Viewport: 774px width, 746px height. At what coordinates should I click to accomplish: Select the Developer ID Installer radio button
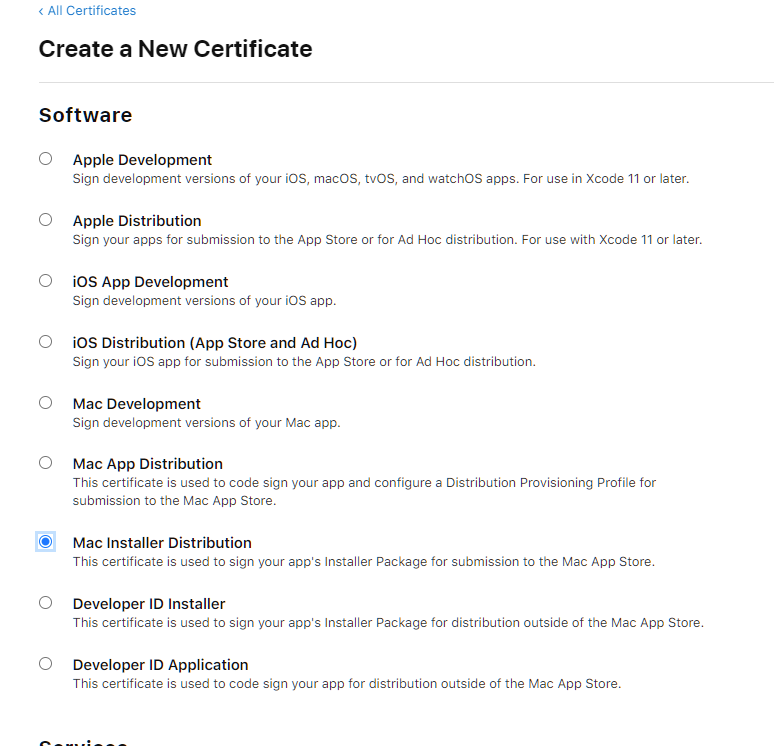(x=46, y=602)
